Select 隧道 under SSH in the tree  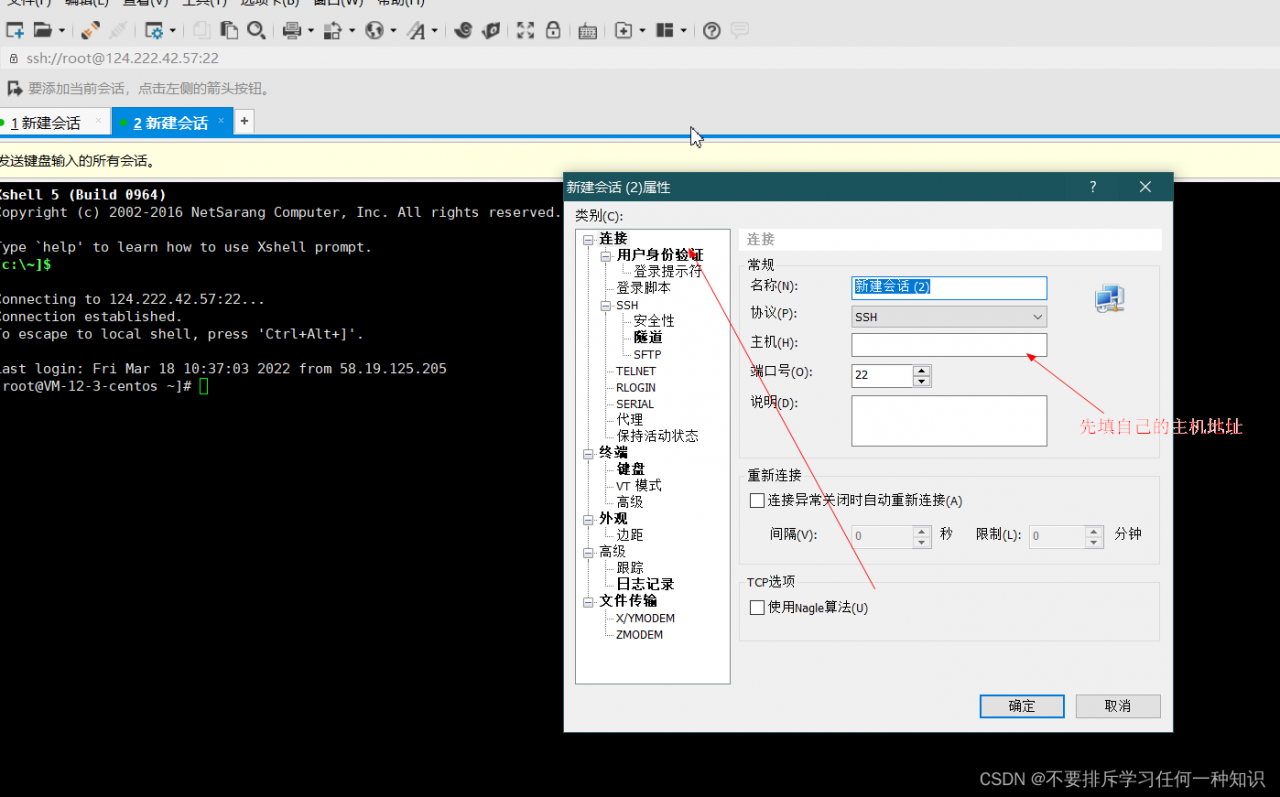[x=648, y=338]
